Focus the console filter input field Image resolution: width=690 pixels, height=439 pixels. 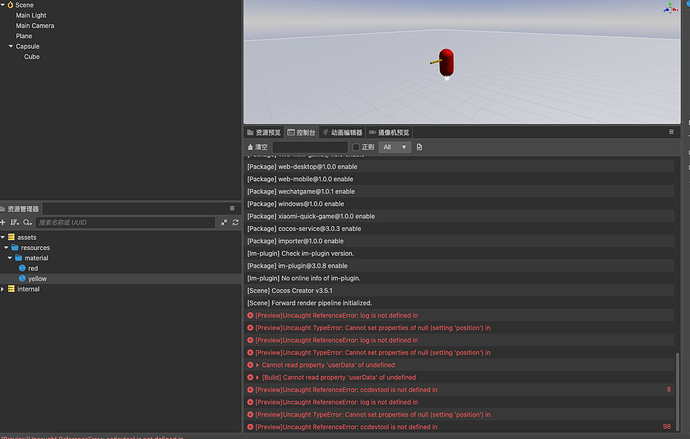[310, 147]
